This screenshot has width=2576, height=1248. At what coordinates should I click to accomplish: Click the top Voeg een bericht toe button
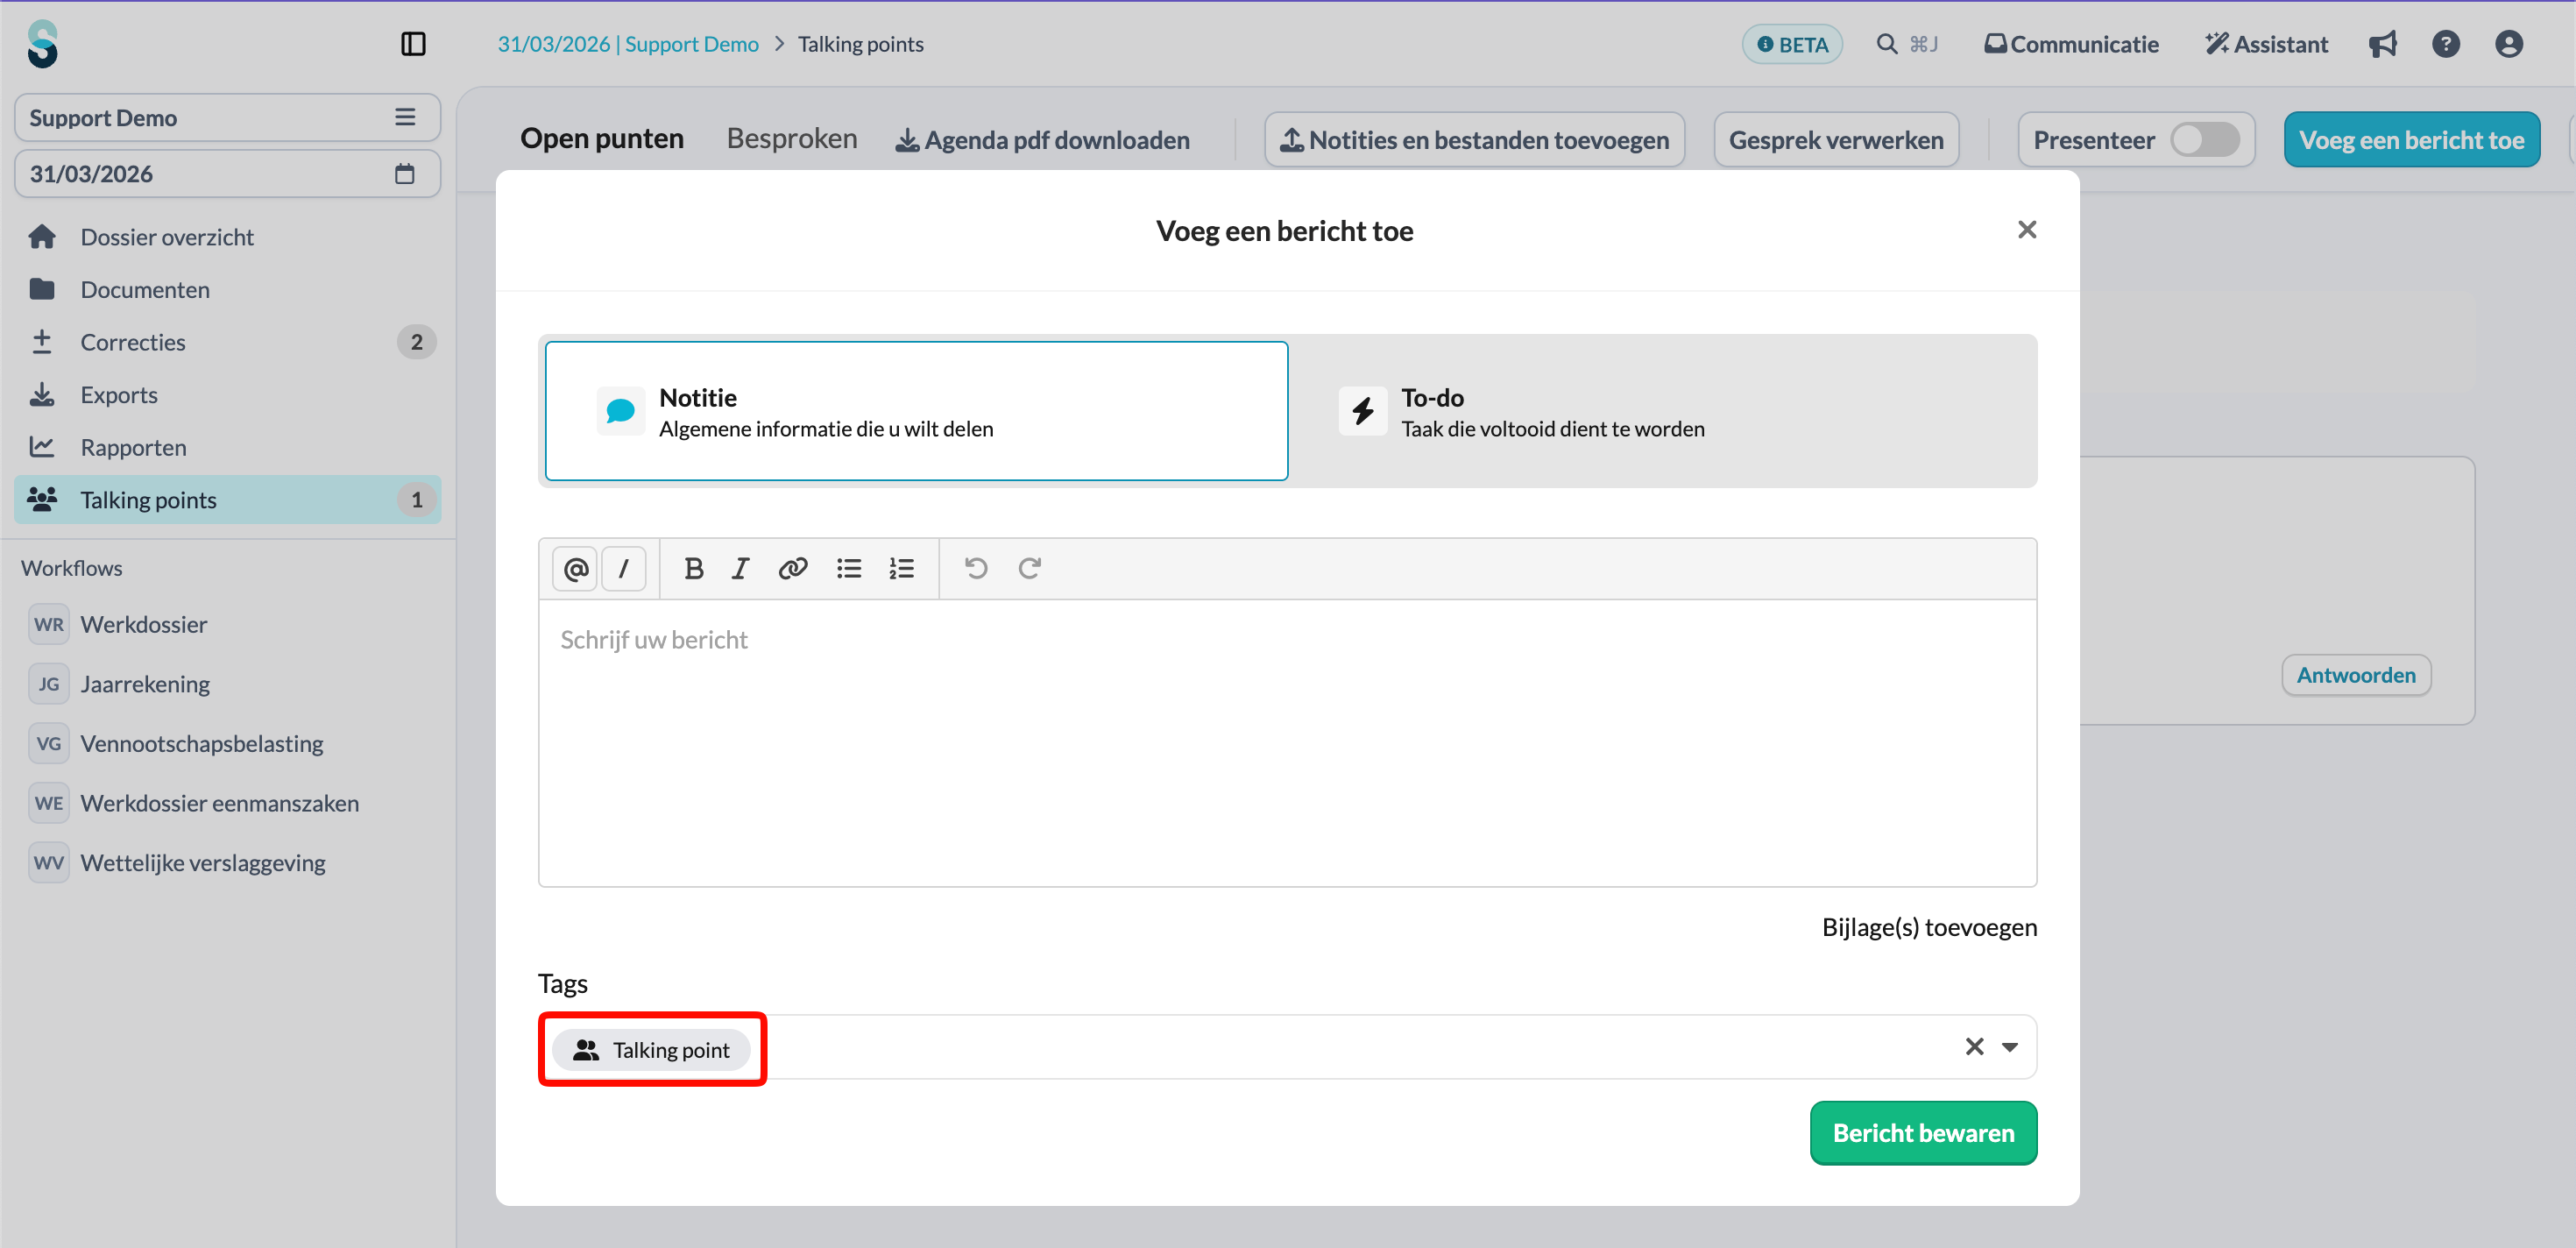click(2411, 140)
